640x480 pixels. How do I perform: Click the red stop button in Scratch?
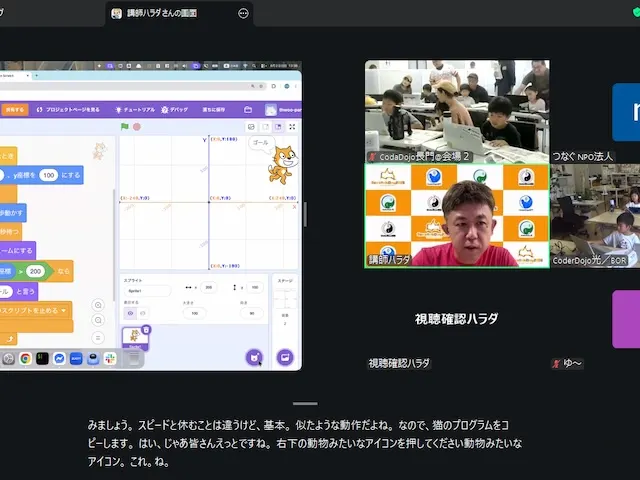[137, 127]
